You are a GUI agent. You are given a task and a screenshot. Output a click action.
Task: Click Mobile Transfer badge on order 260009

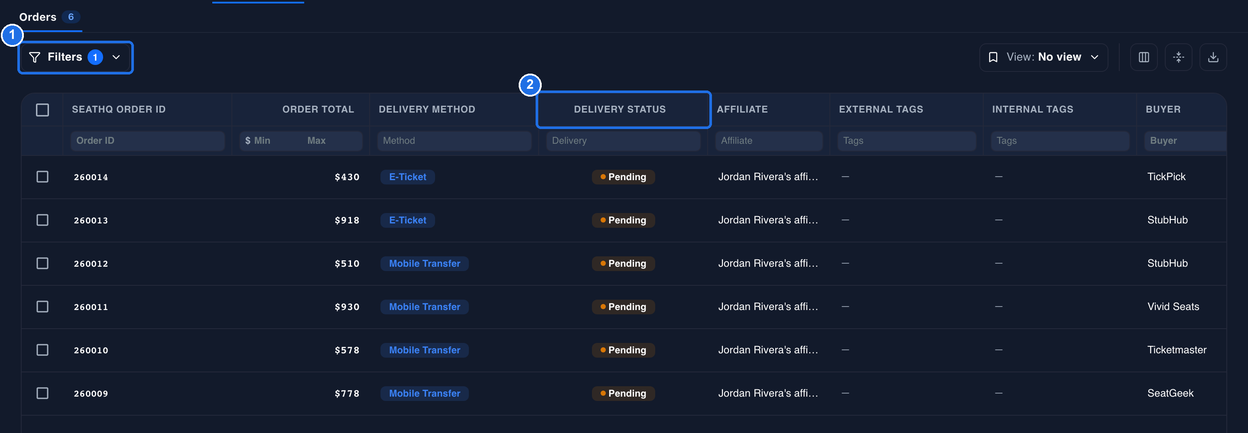click(x=424, y=394)
